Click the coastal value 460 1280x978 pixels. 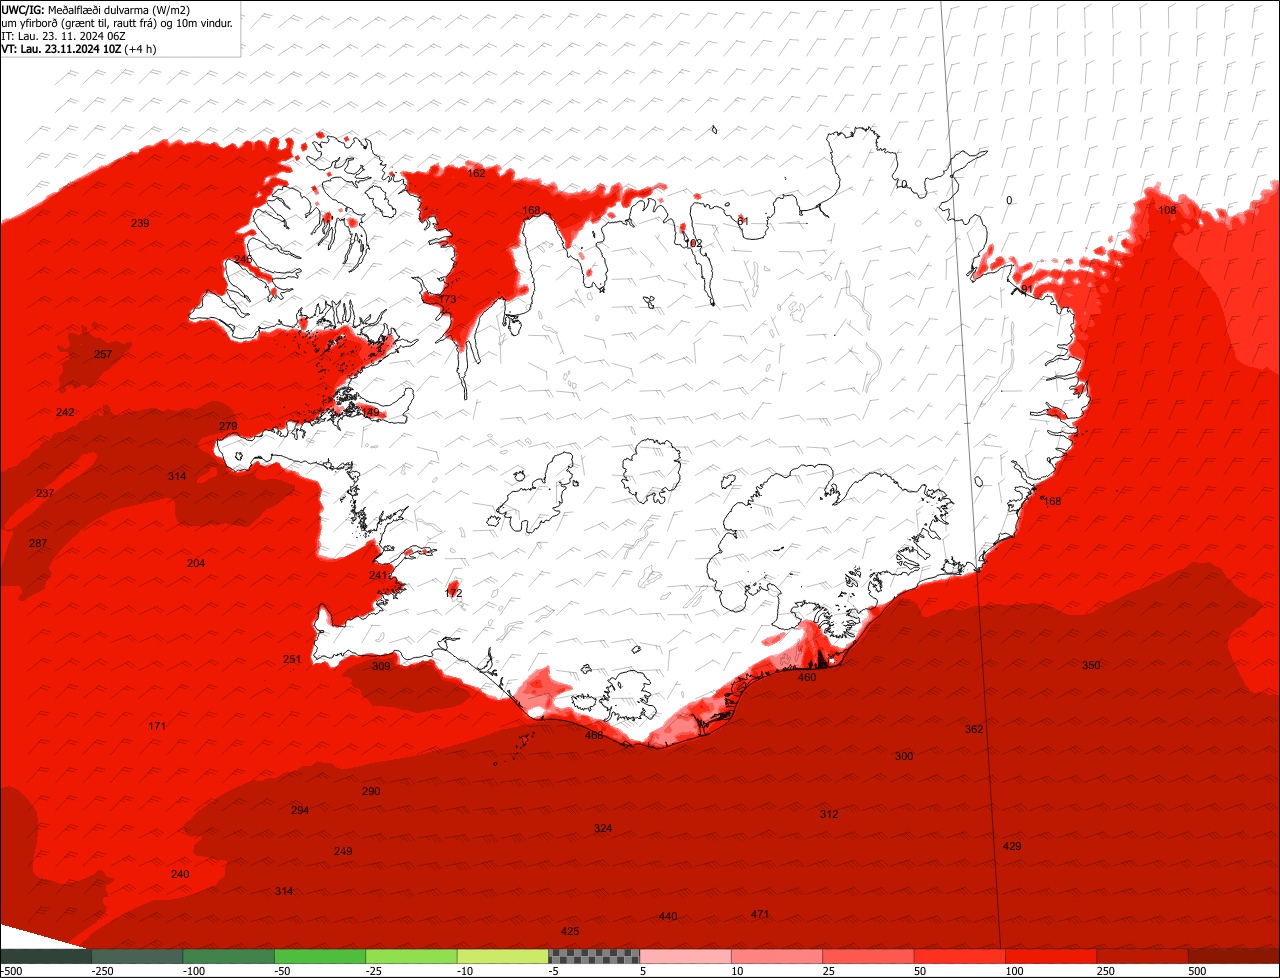[x=807, y=677]
